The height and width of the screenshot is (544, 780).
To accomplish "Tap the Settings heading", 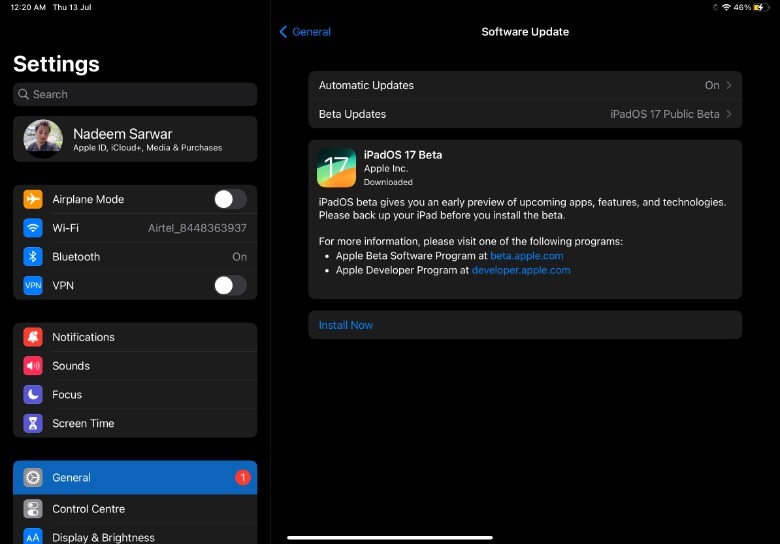I will pyautogui.click(x=56, y=64).
